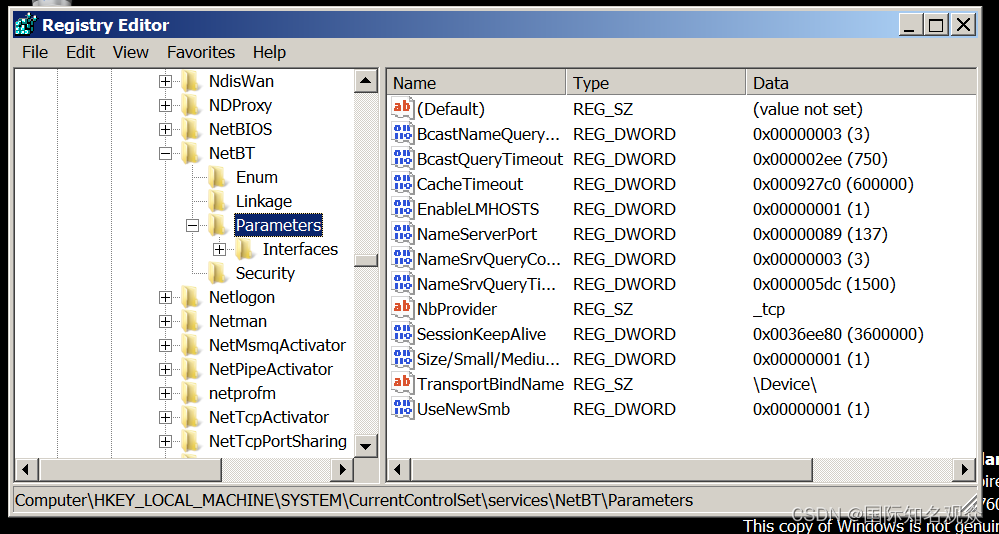999x534 pixels.
Task: Click the Parameters folder icon
Action: (218, 225)
